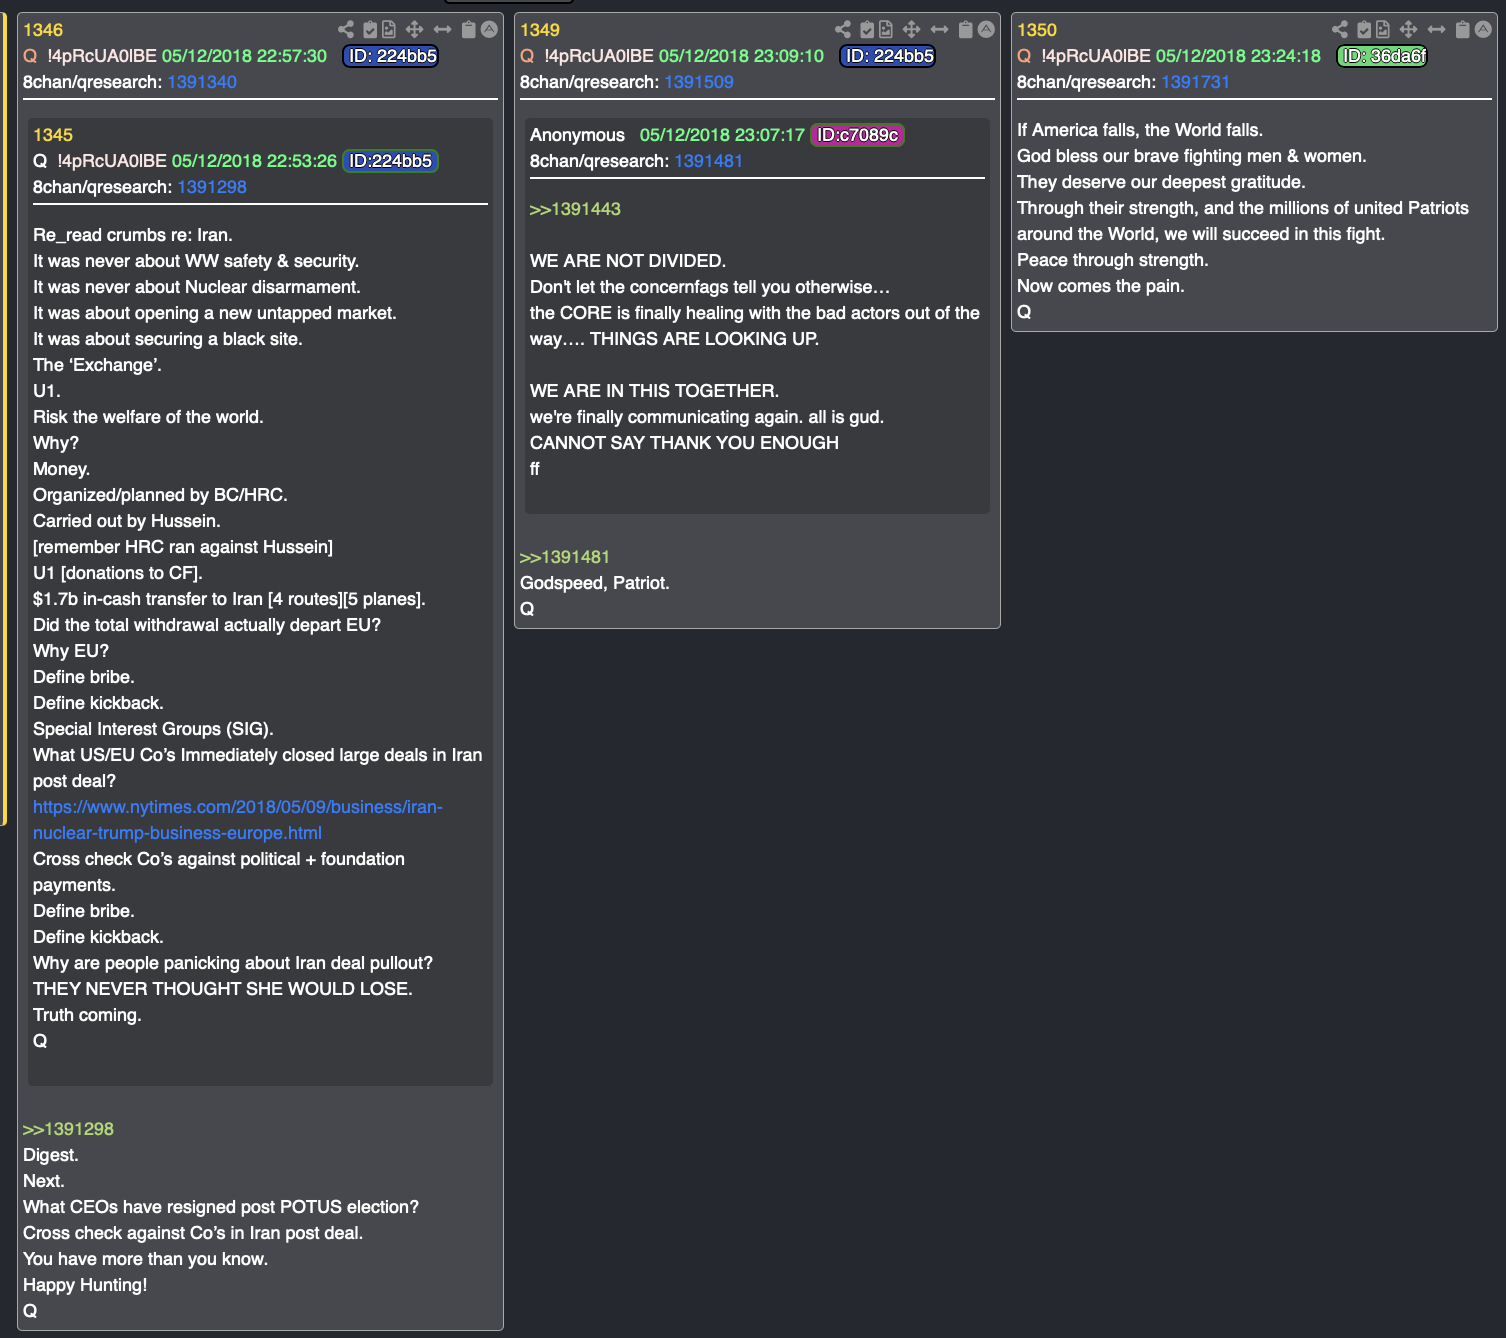Share post 1349 using its share icon
This screenshot has width=1506, height=1338.
843,30
